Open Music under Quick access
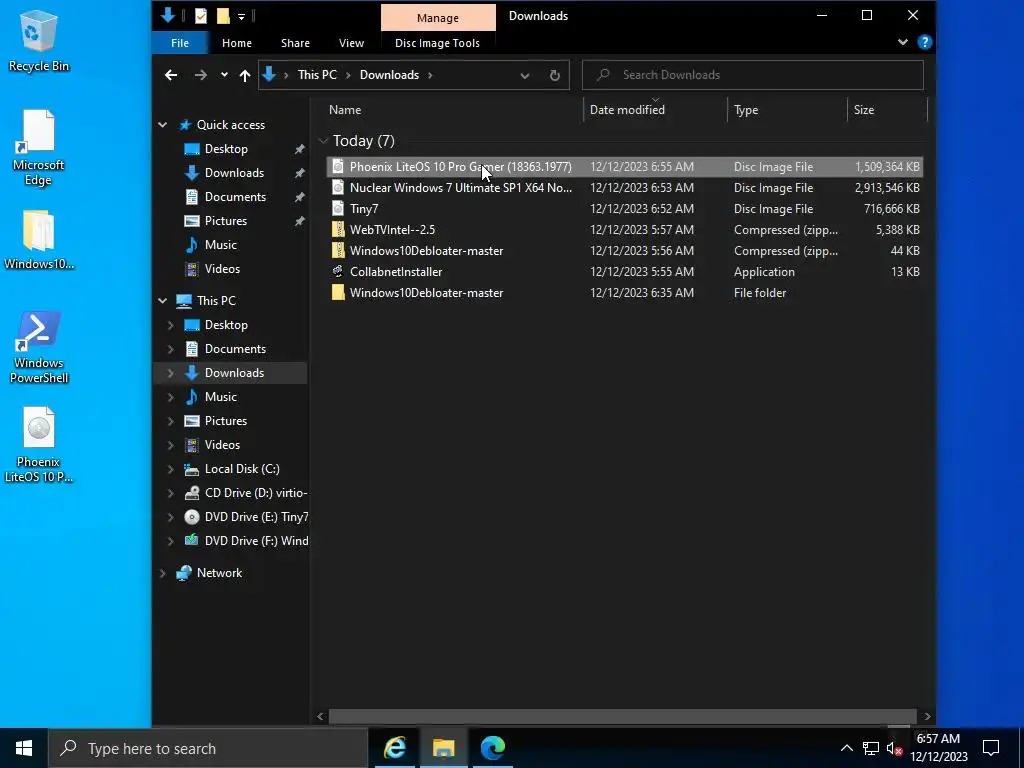The height and width of the screenshot is (768, 1024). pyautogui.click(x=220, y=245)
